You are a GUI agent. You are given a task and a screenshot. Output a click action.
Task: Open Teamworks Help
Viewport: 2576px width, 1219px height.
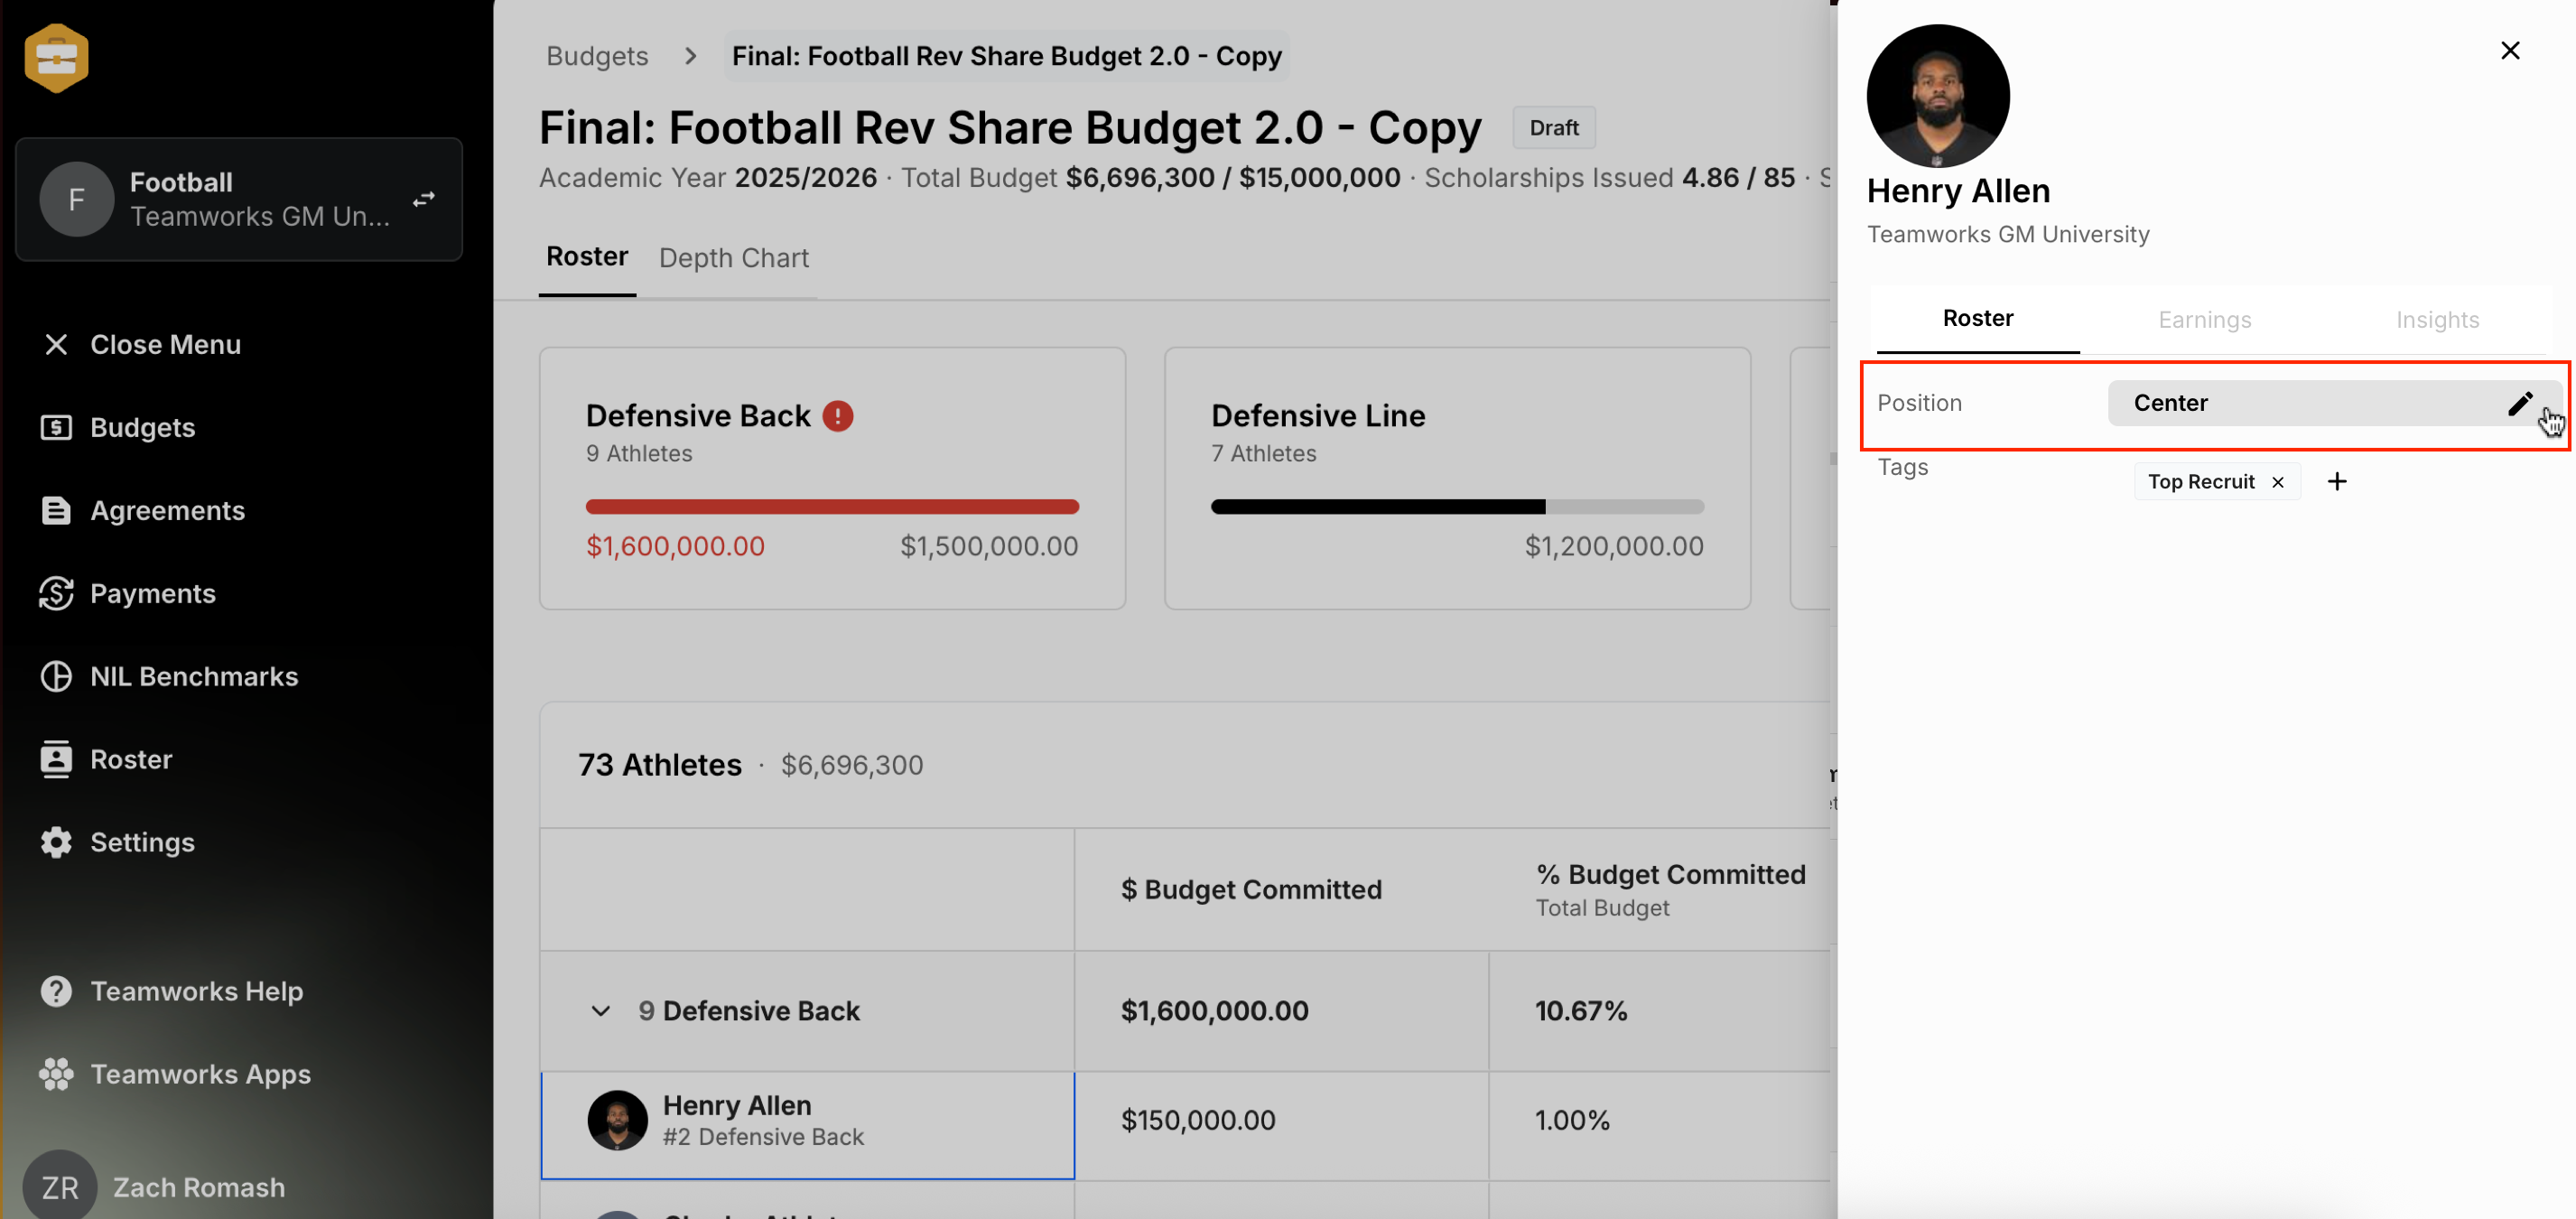tap(171, 991)
